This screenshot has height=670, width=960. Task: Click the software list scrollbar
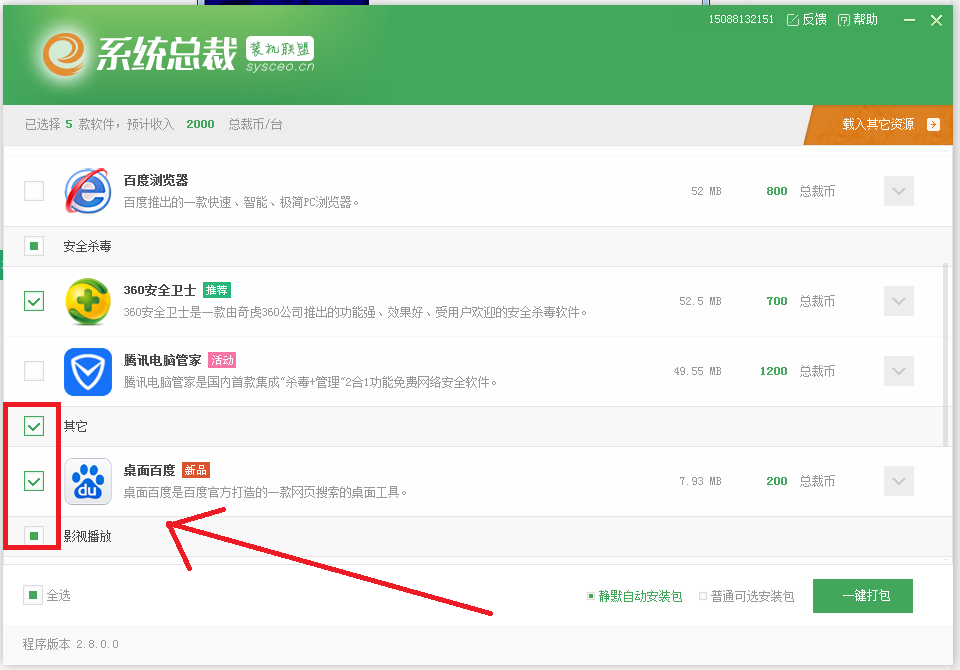click(x=946, y=355)
